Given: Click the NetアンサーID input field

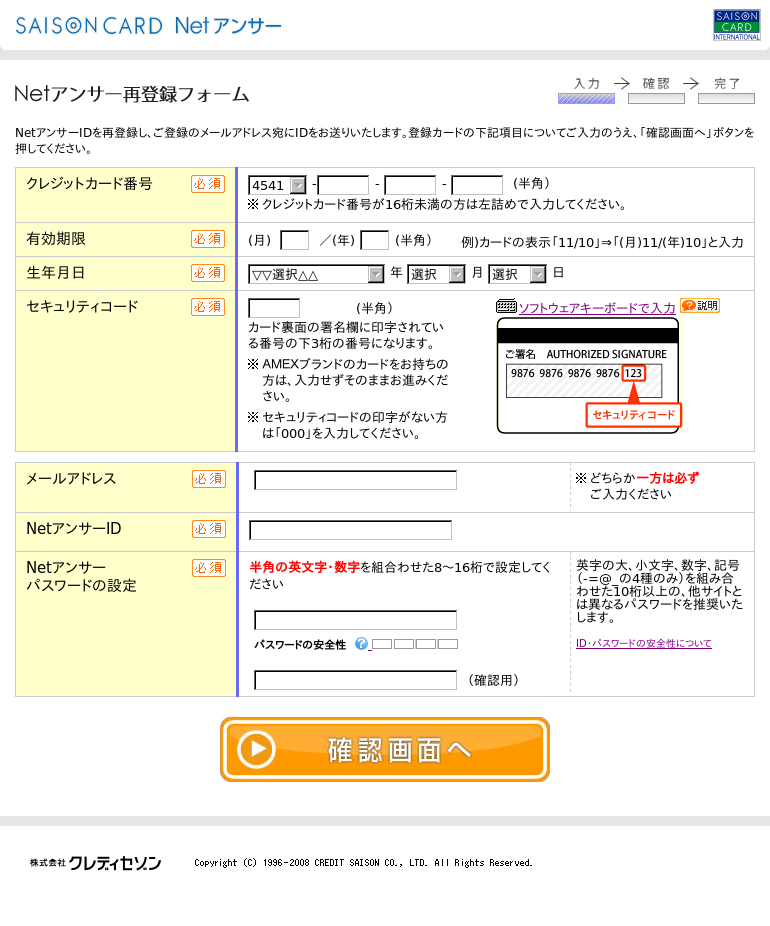Looking at the screenshot, I should (350, 530).
